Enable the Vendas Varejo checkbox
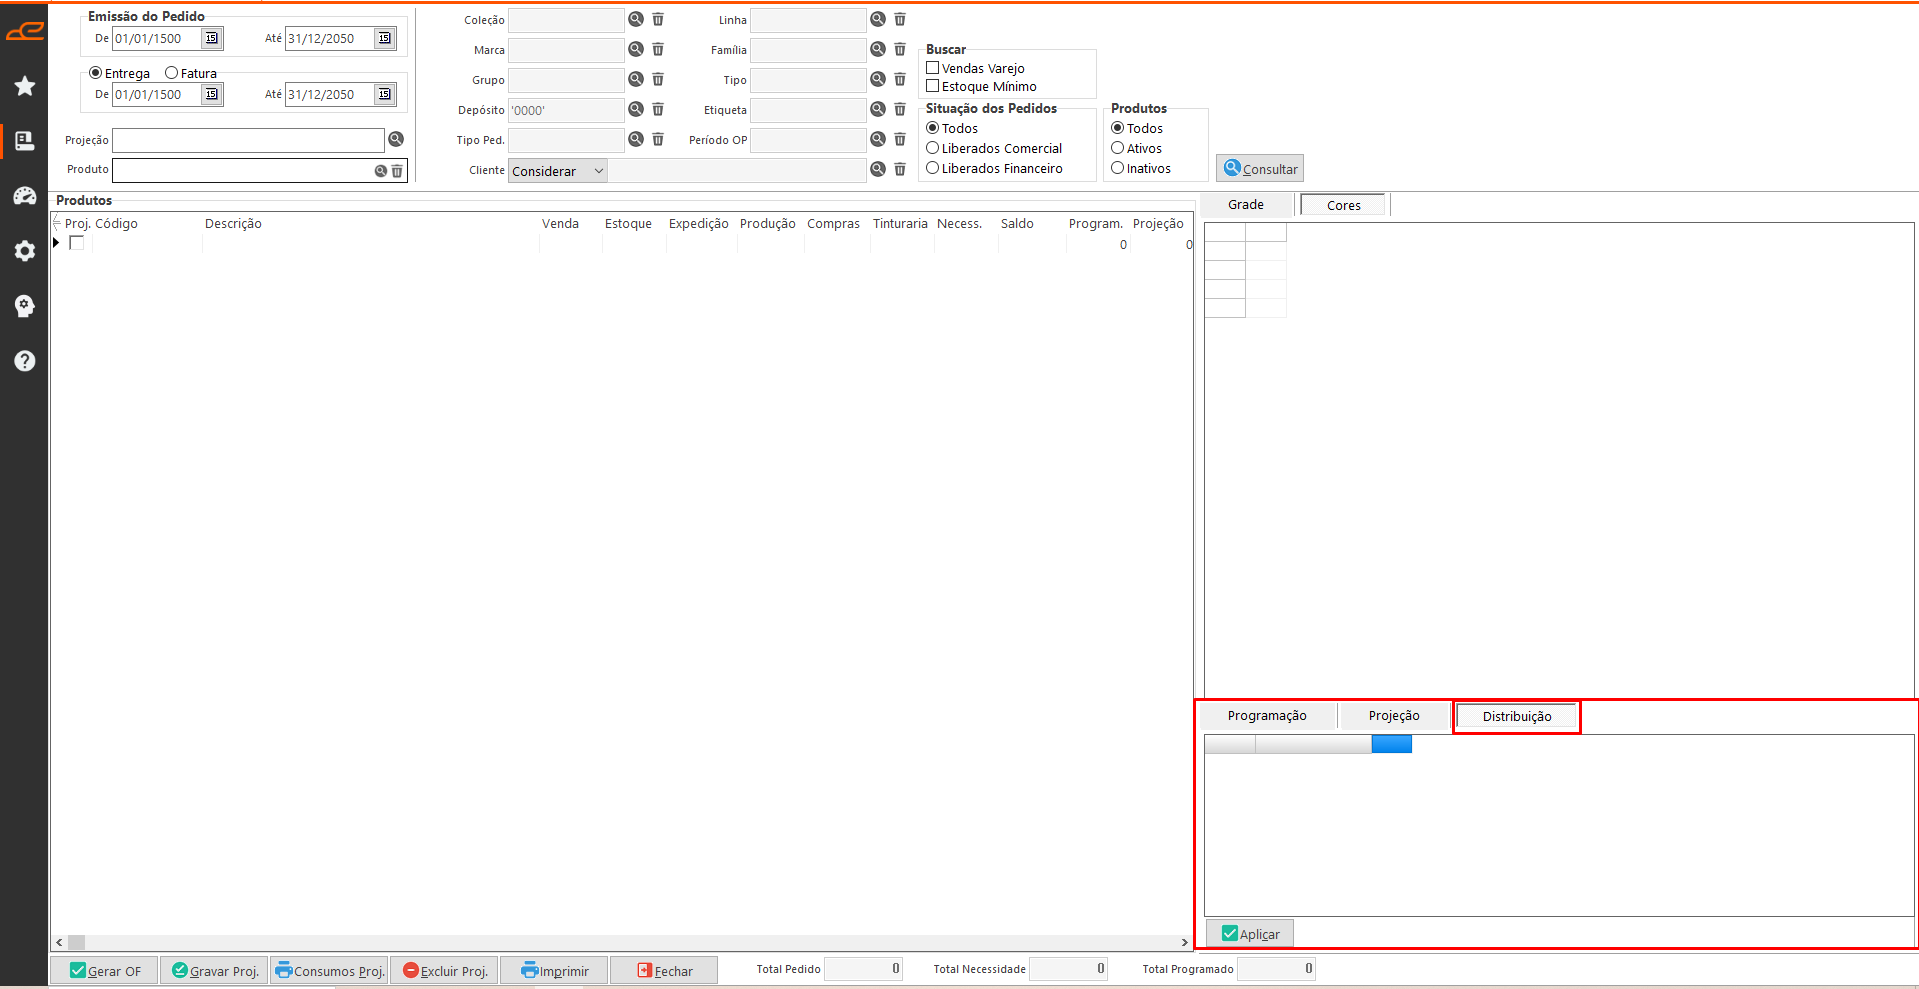Screen dimensions: 1919x989 pyautogui.click(x=933, y=68)
